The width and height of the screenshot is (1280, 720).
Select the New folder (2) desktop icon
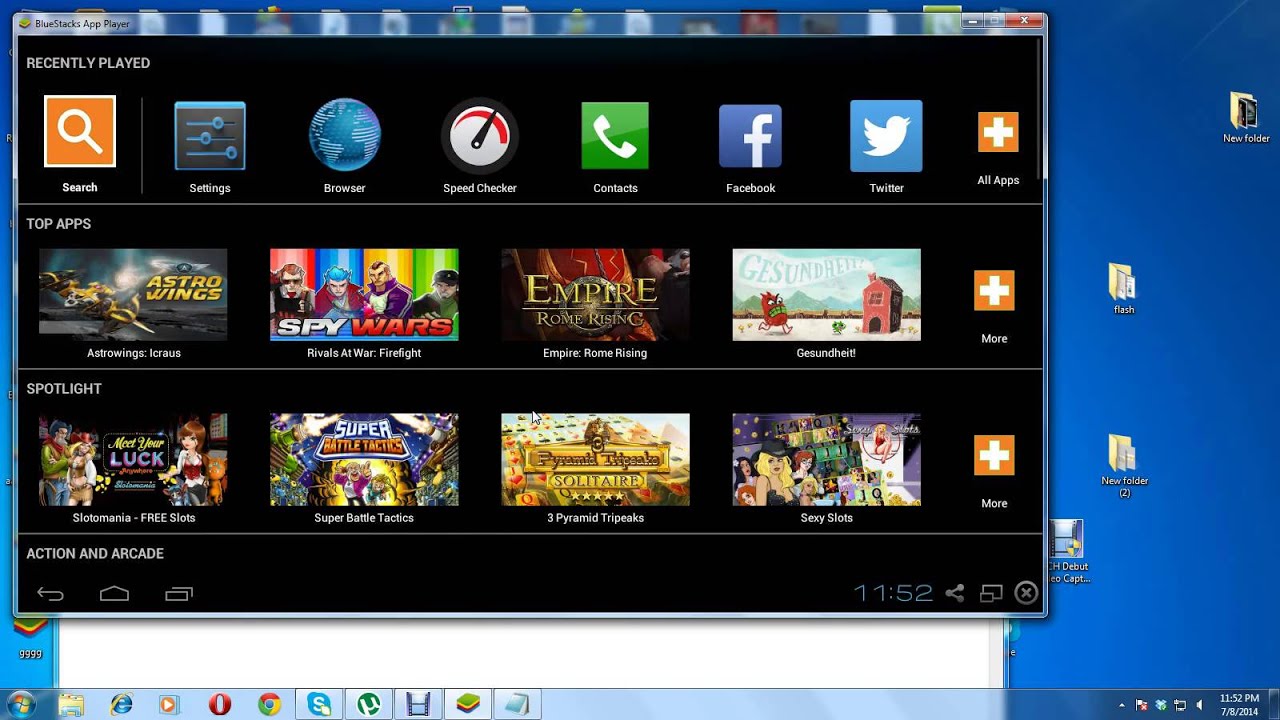[x=1124, y=466]
